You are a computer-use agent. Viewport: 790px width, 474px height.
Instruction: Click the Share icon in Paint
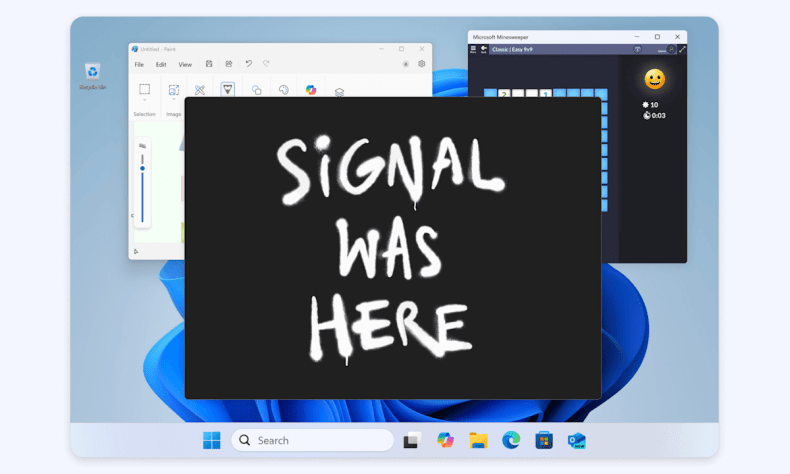click(x=229, y=64)
